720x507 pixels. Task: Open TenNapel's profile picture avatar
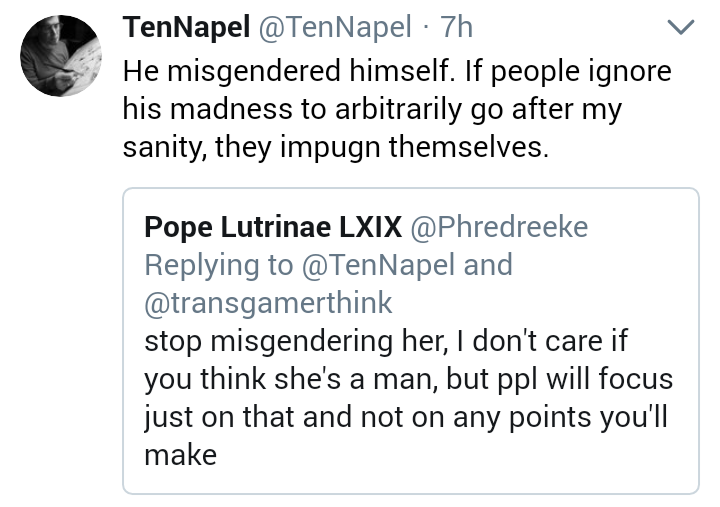pyautogui.click(x=61, y=56)
